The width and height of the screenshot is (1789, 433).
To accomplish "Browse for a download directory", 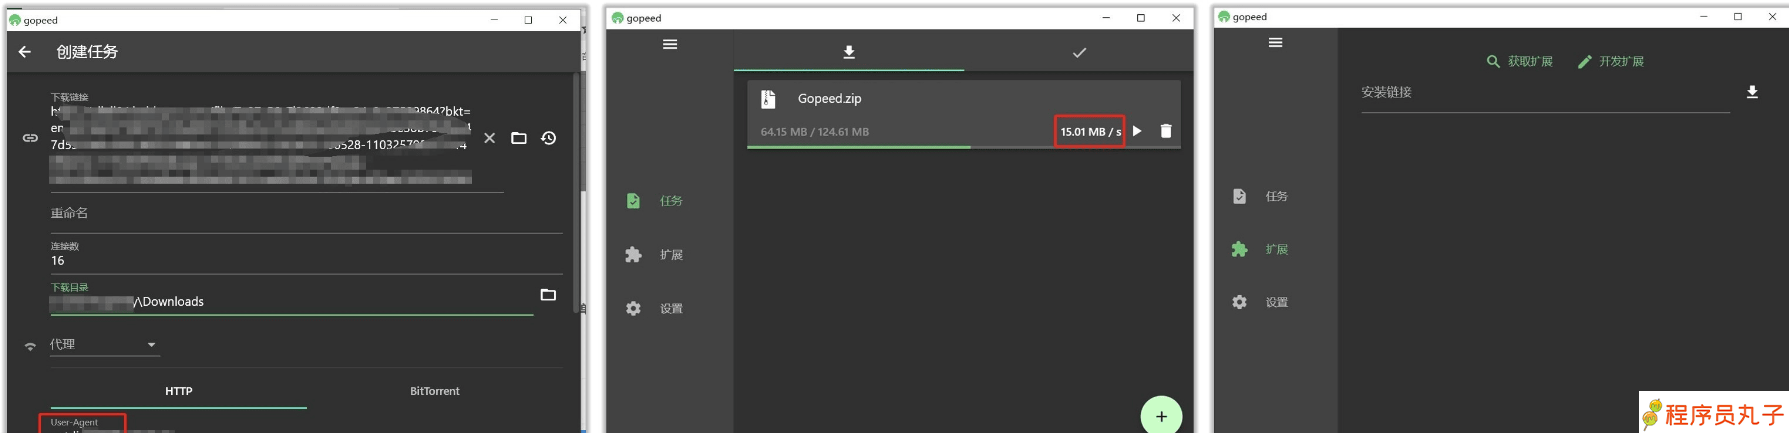I will pos(548,295).
